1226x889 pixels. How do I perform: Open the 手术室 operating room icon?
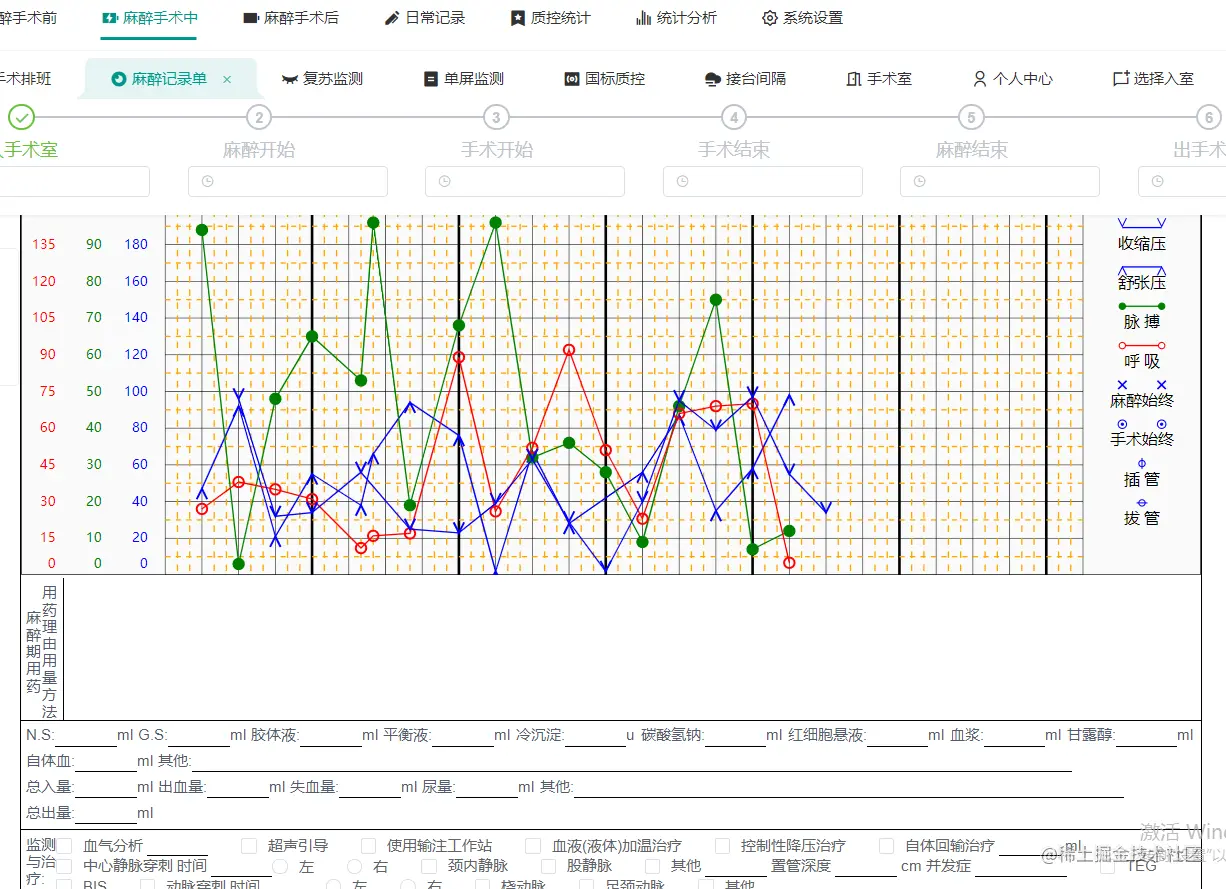pos(879,79)
